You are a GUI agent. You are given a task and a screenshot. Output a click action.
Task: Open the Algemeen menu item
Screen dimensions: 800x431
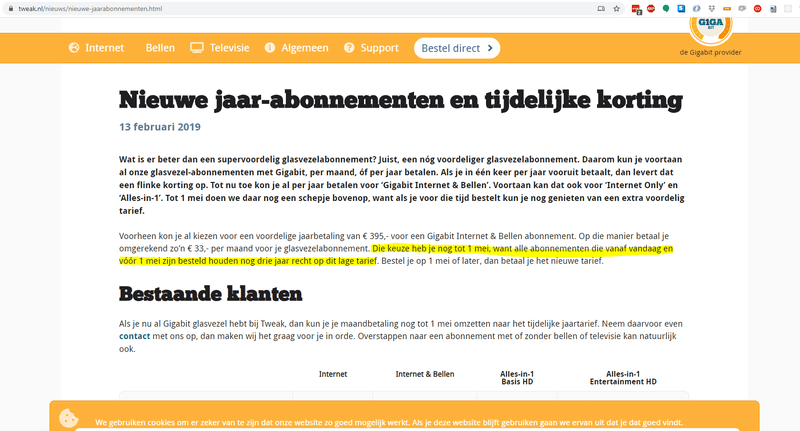pos(305,48)
